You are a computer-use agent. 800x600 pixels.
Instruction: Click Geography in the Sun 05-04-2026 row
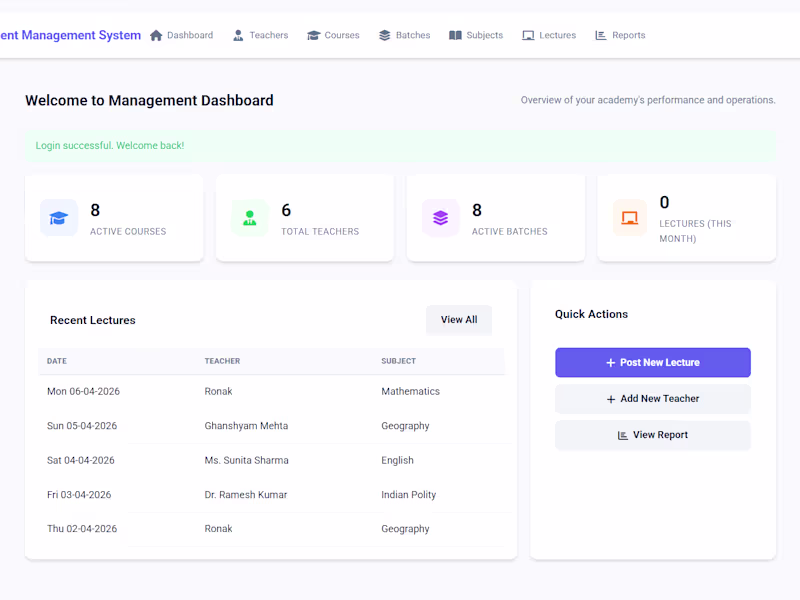405,426
